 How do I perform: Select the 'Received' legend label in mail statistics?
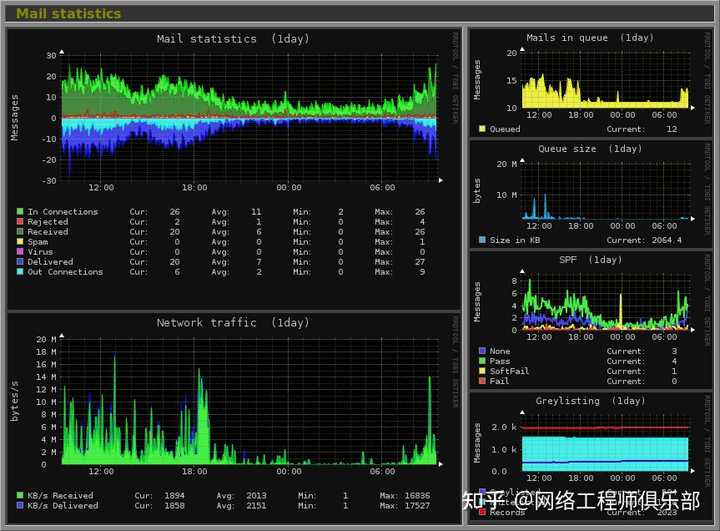(x=48, y=232)
